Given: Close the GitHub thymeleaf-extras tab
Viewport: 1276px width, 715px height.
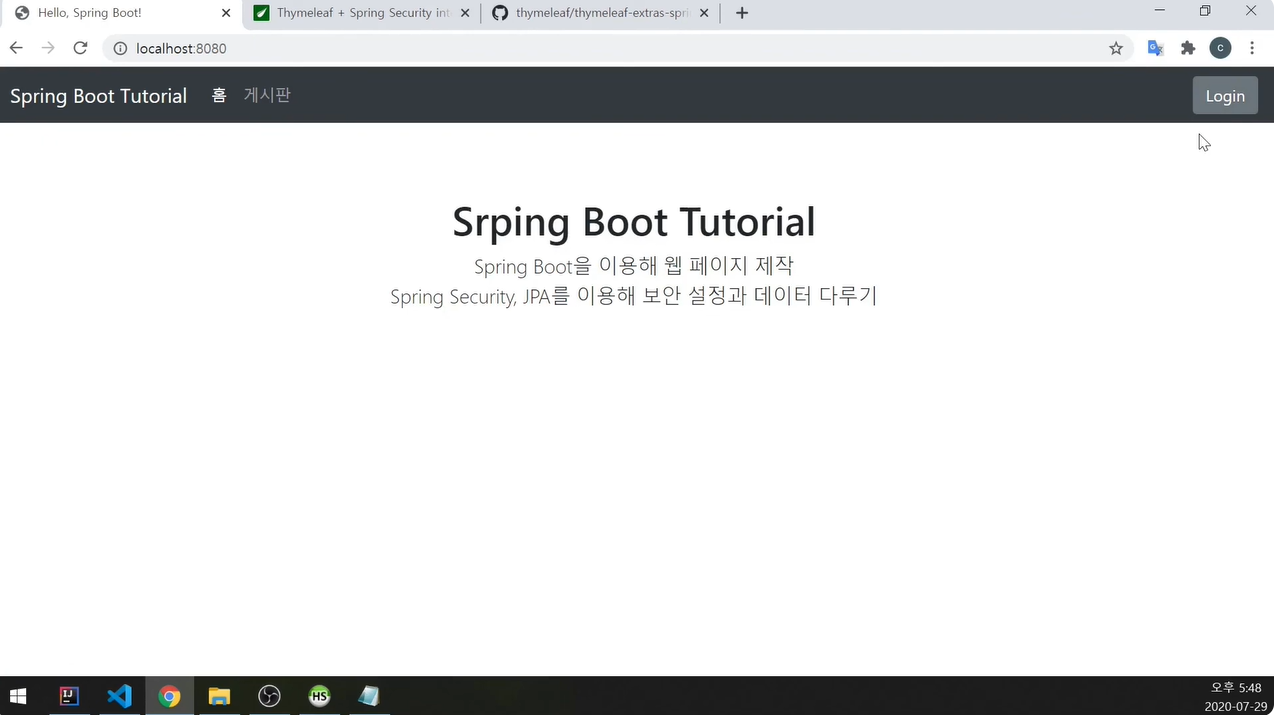Looking at the screenshot, I should tap(704, 14).
